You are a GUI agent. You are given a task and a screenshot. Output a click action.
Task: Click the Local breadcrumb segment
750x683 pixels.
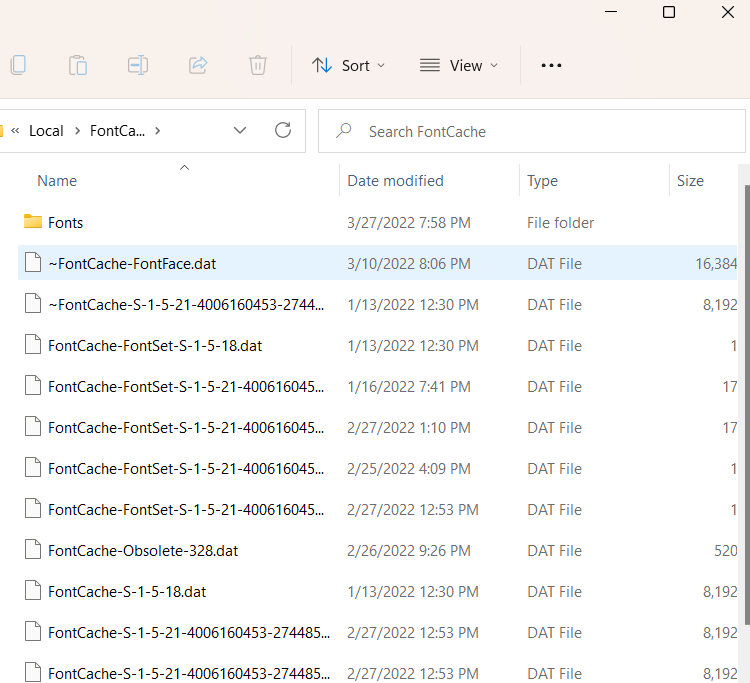point(46,131)
